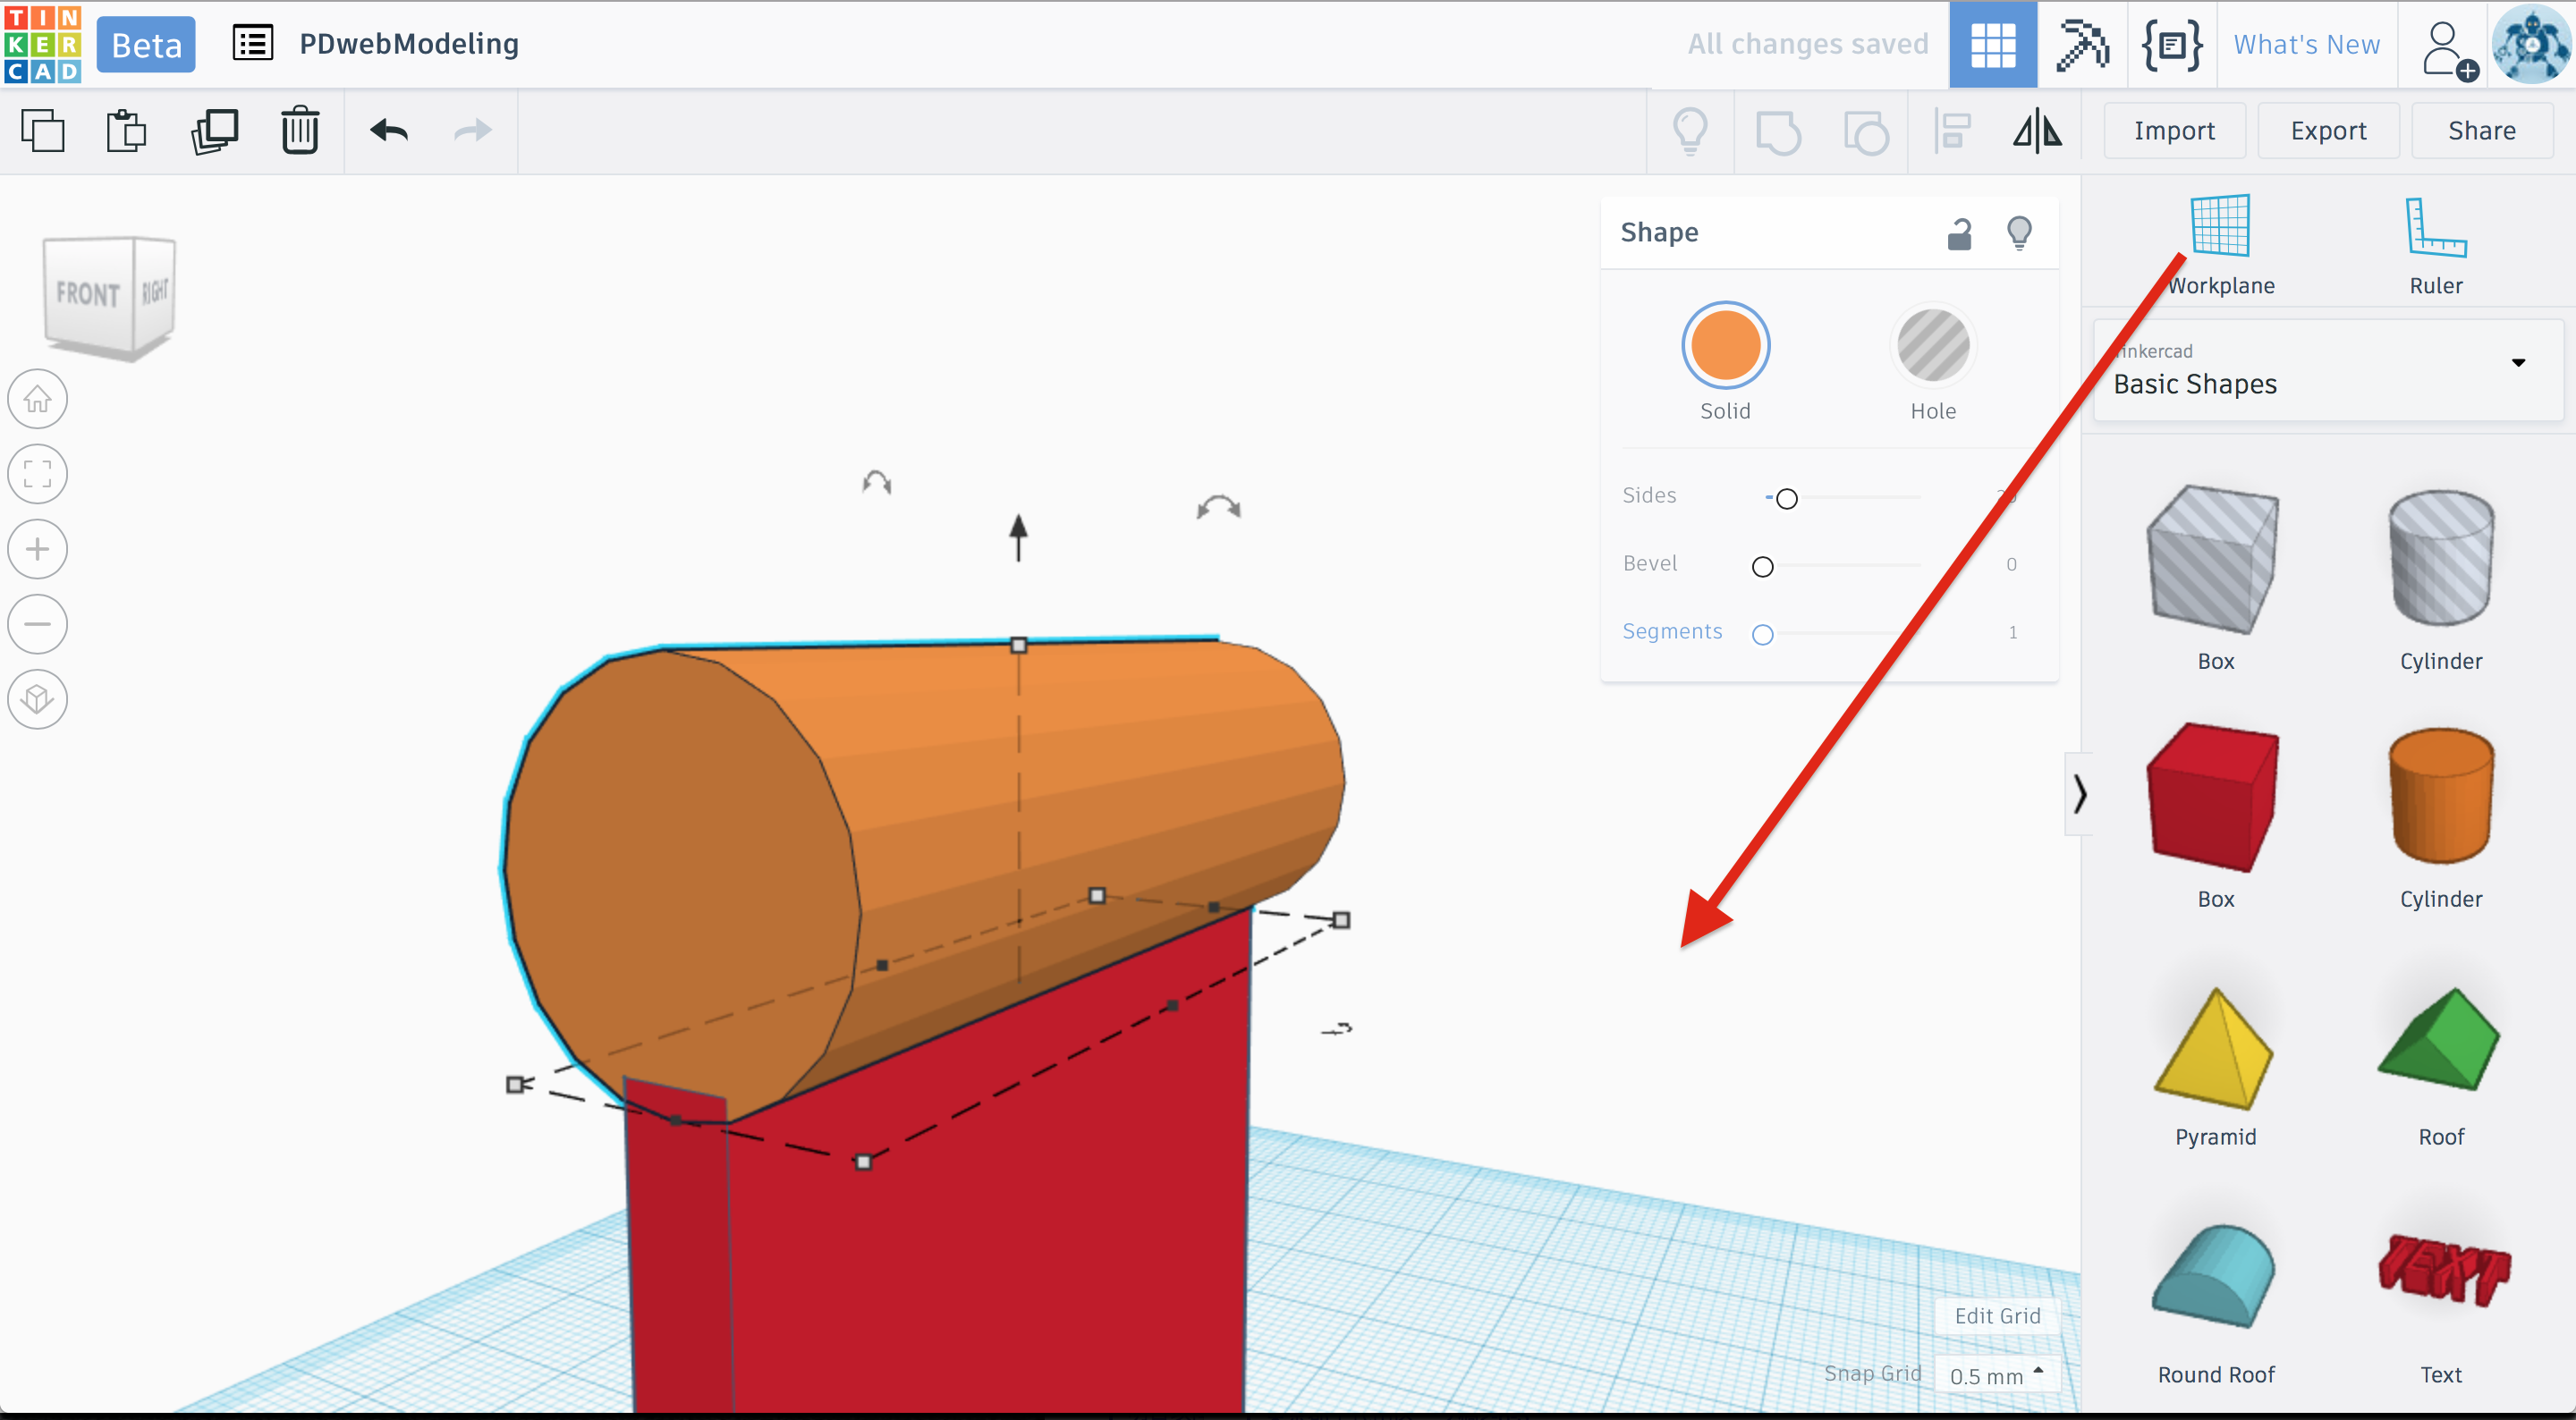Select the Mirror tool icon
2576x1420 pixels.
coord(2037,131)
